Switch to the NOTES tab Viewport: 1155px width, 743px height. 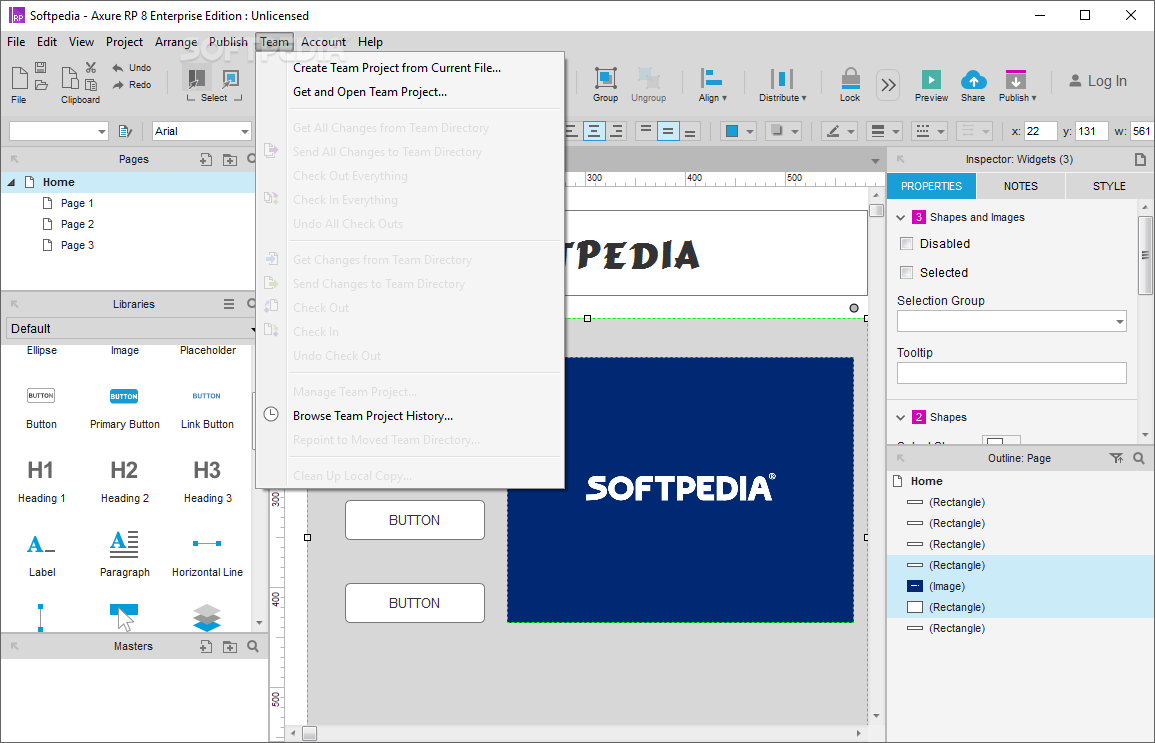(1020, 186)
